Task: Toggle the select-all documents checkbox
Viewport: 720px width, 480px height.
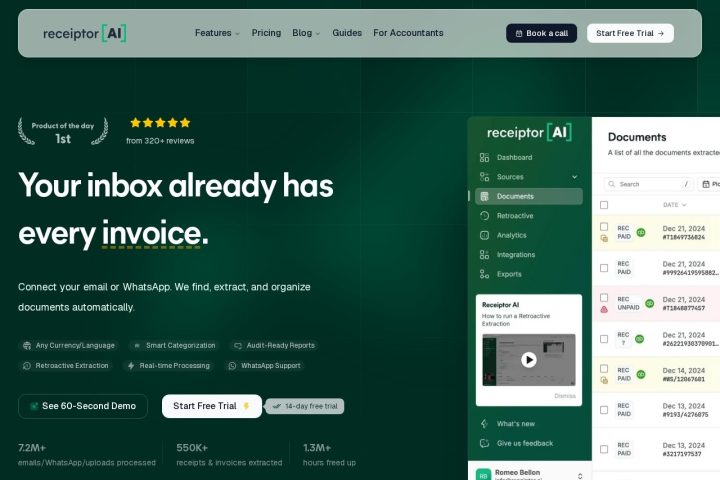Action: (x=604, y=205)
